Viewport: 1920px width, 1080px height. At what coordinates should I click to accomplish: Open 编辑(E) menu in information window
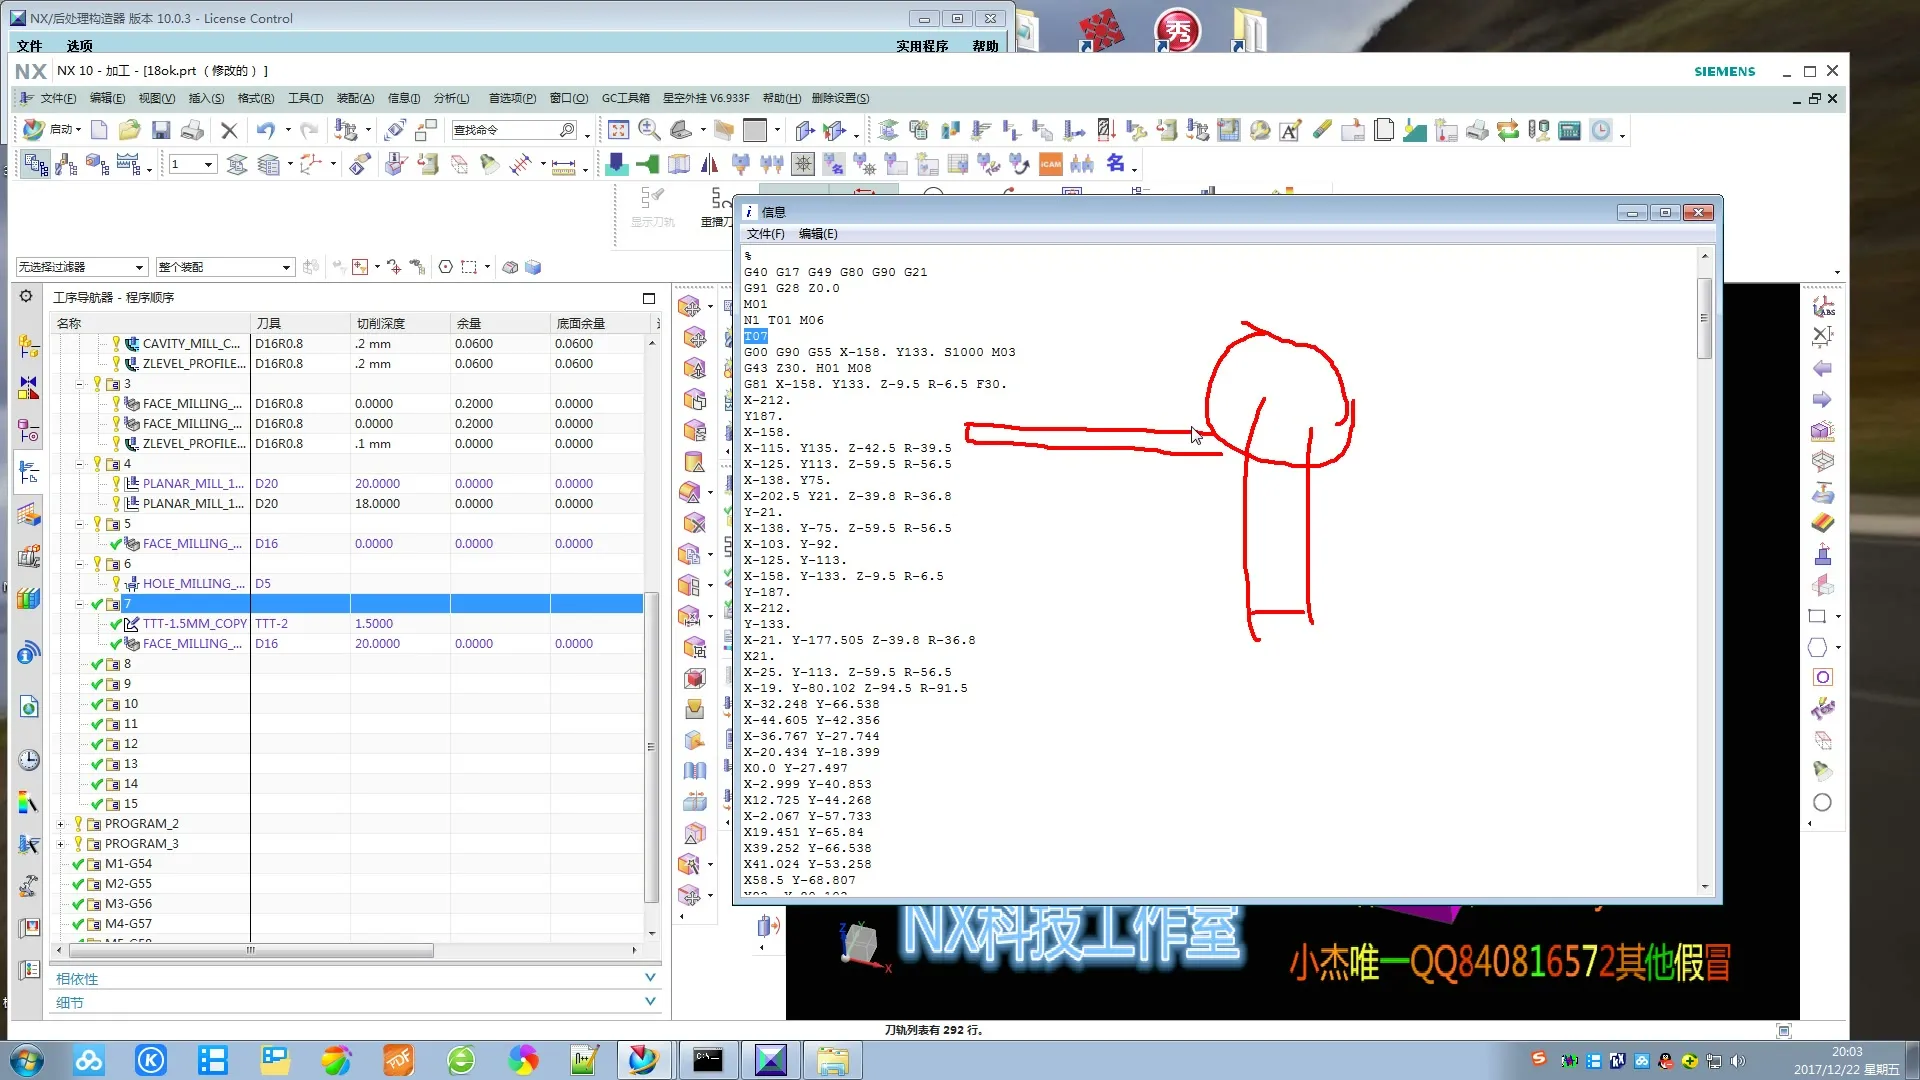[x=818, y=234]
